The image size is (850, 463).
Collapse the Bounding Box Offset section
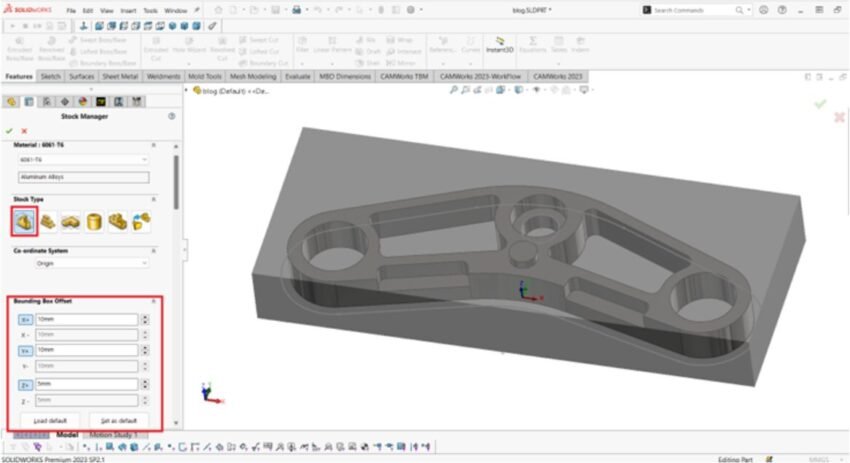pyautogui.click(x=153, y=301)
